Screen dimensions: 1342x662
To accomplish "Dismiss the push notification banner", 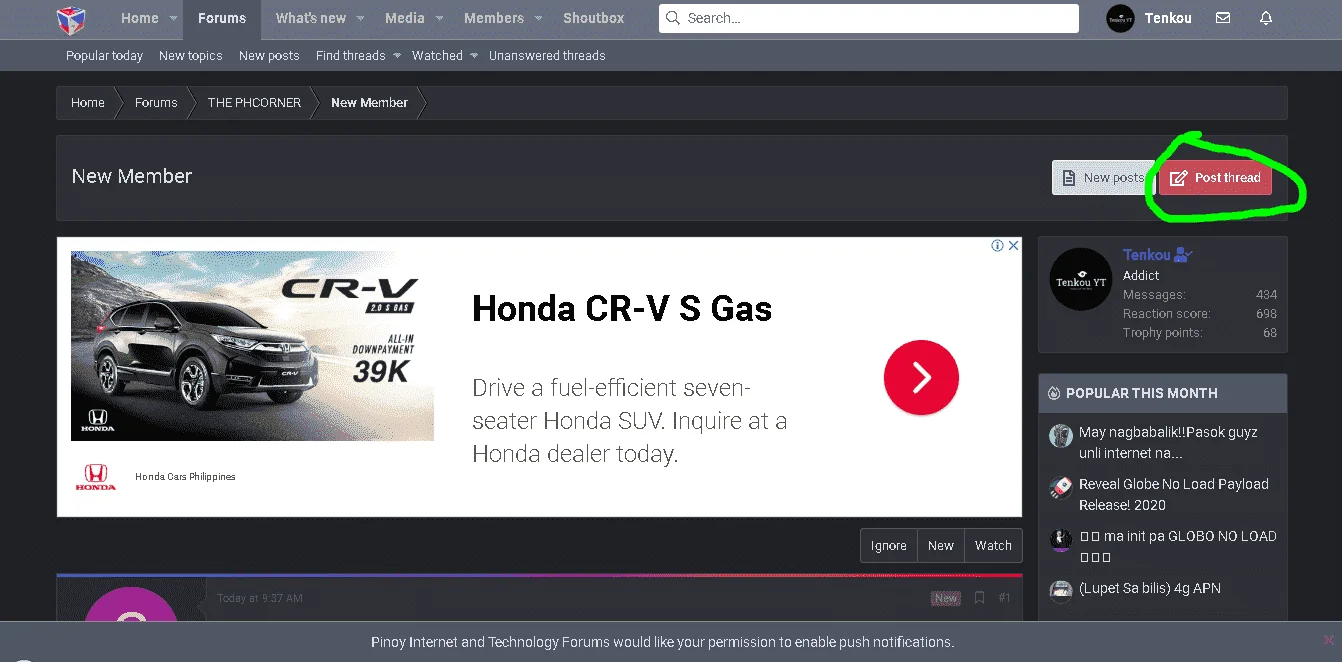I will tap(1328, 640).
